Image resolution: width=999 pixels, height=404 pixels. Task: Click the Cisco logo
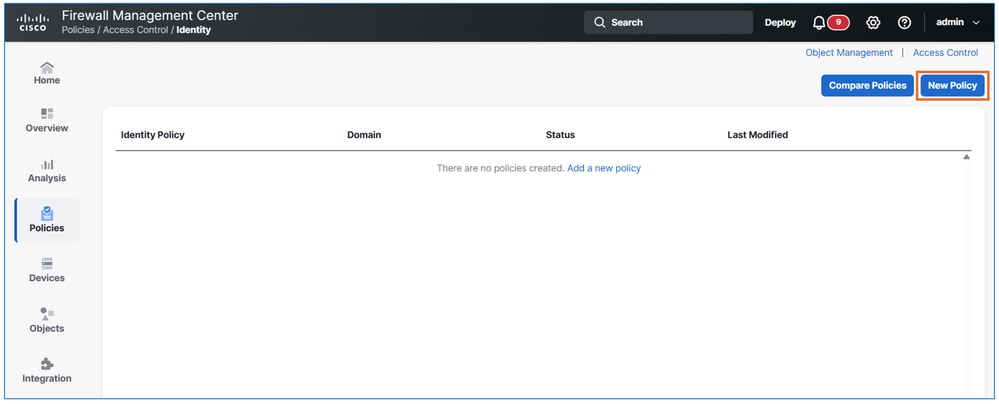click(31, 22)
